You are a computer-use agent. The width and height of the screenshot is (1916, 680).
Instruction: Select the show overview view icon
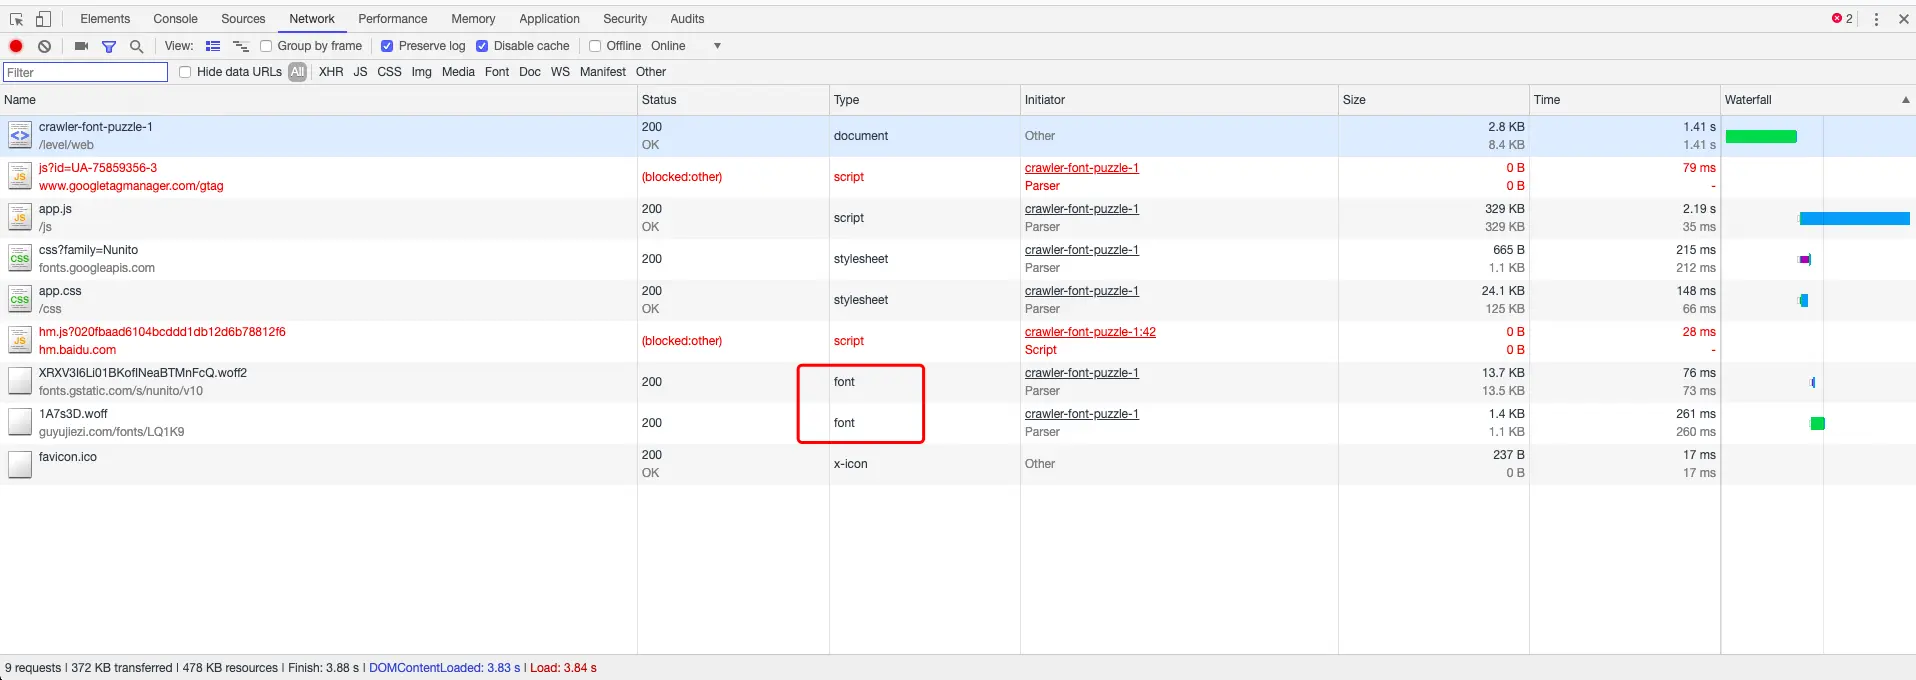[x=241, y=46]
